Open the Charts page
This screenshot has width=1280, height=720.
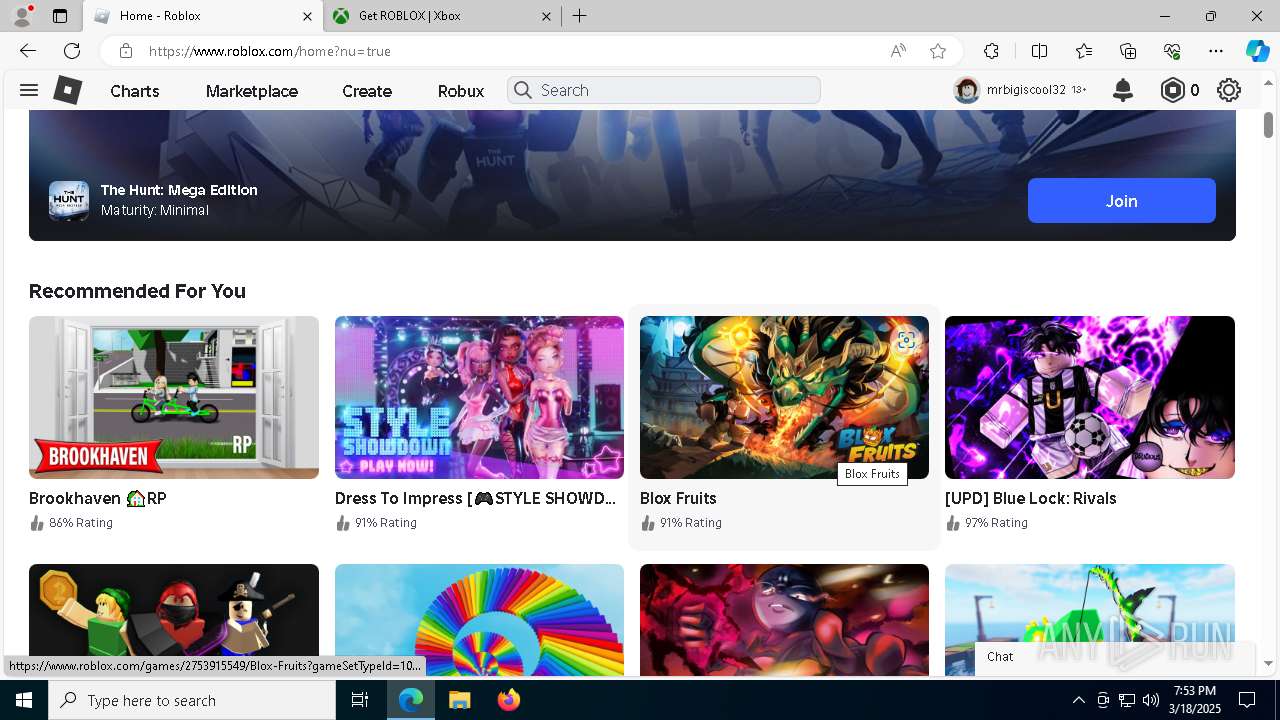[x=135, y=91]
